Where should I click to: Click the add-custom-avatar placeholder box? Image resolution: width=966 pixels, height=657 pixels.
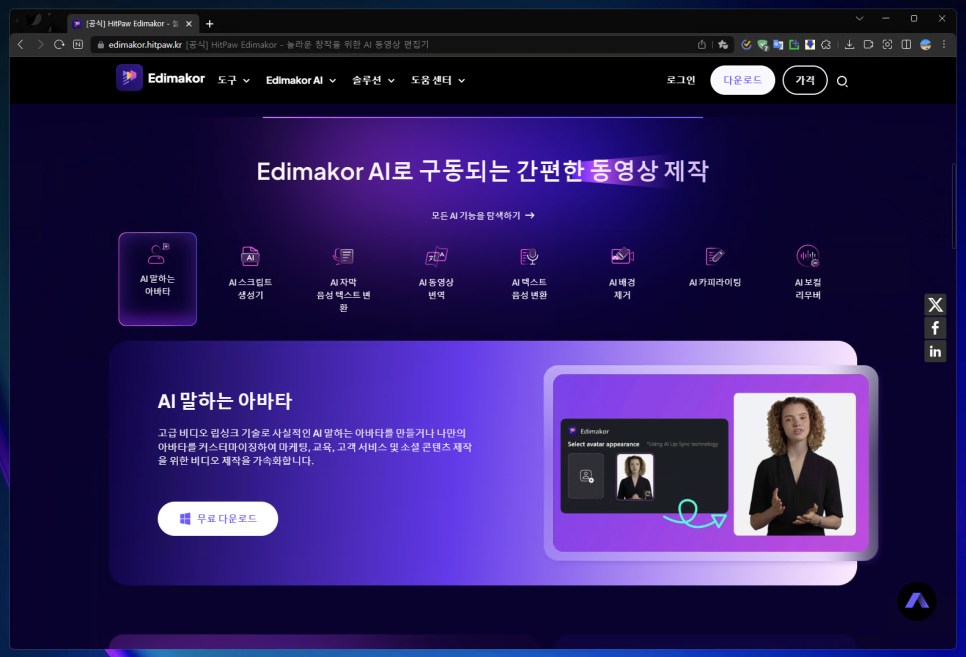pos(586,476)
